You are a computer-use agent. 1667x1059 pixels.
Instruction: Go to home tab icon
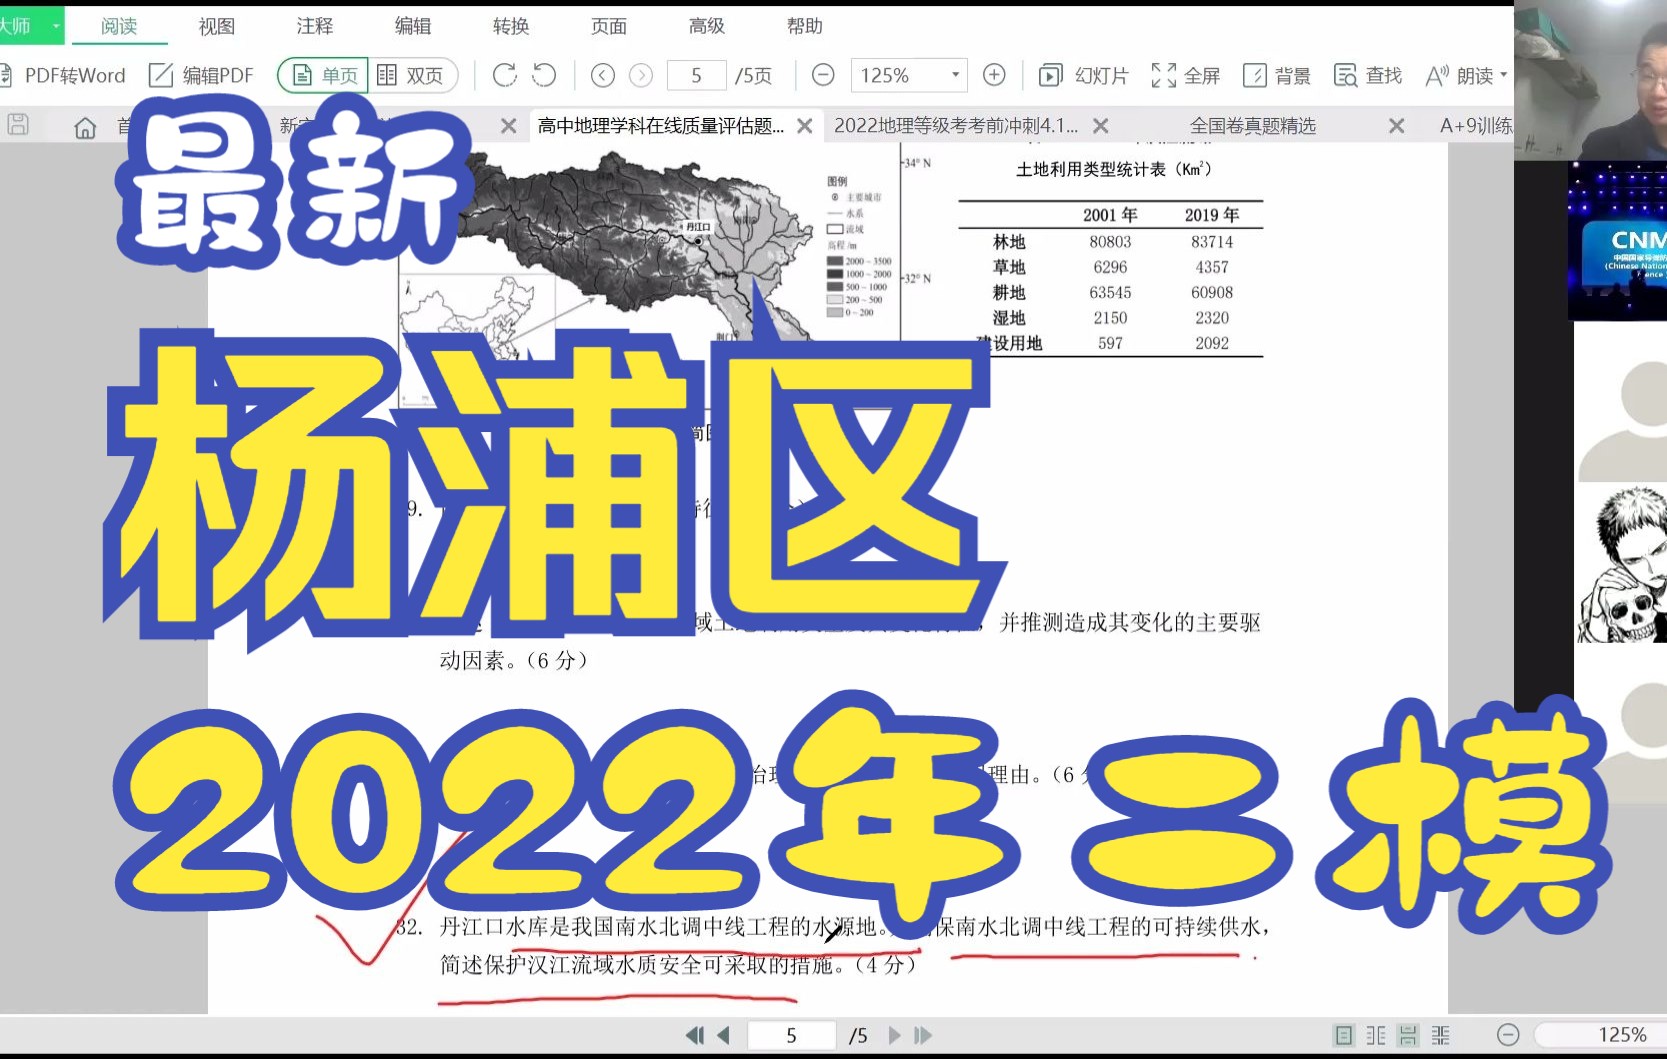(x=85, y=127)
